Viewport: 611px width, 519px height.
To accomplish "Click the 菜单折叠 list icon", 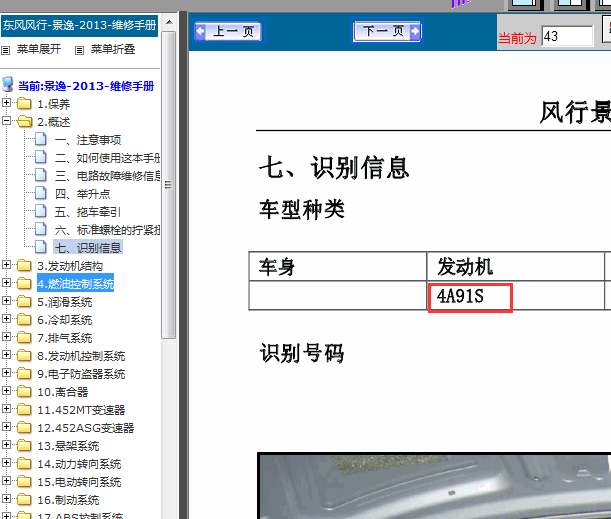I will 79,50.
